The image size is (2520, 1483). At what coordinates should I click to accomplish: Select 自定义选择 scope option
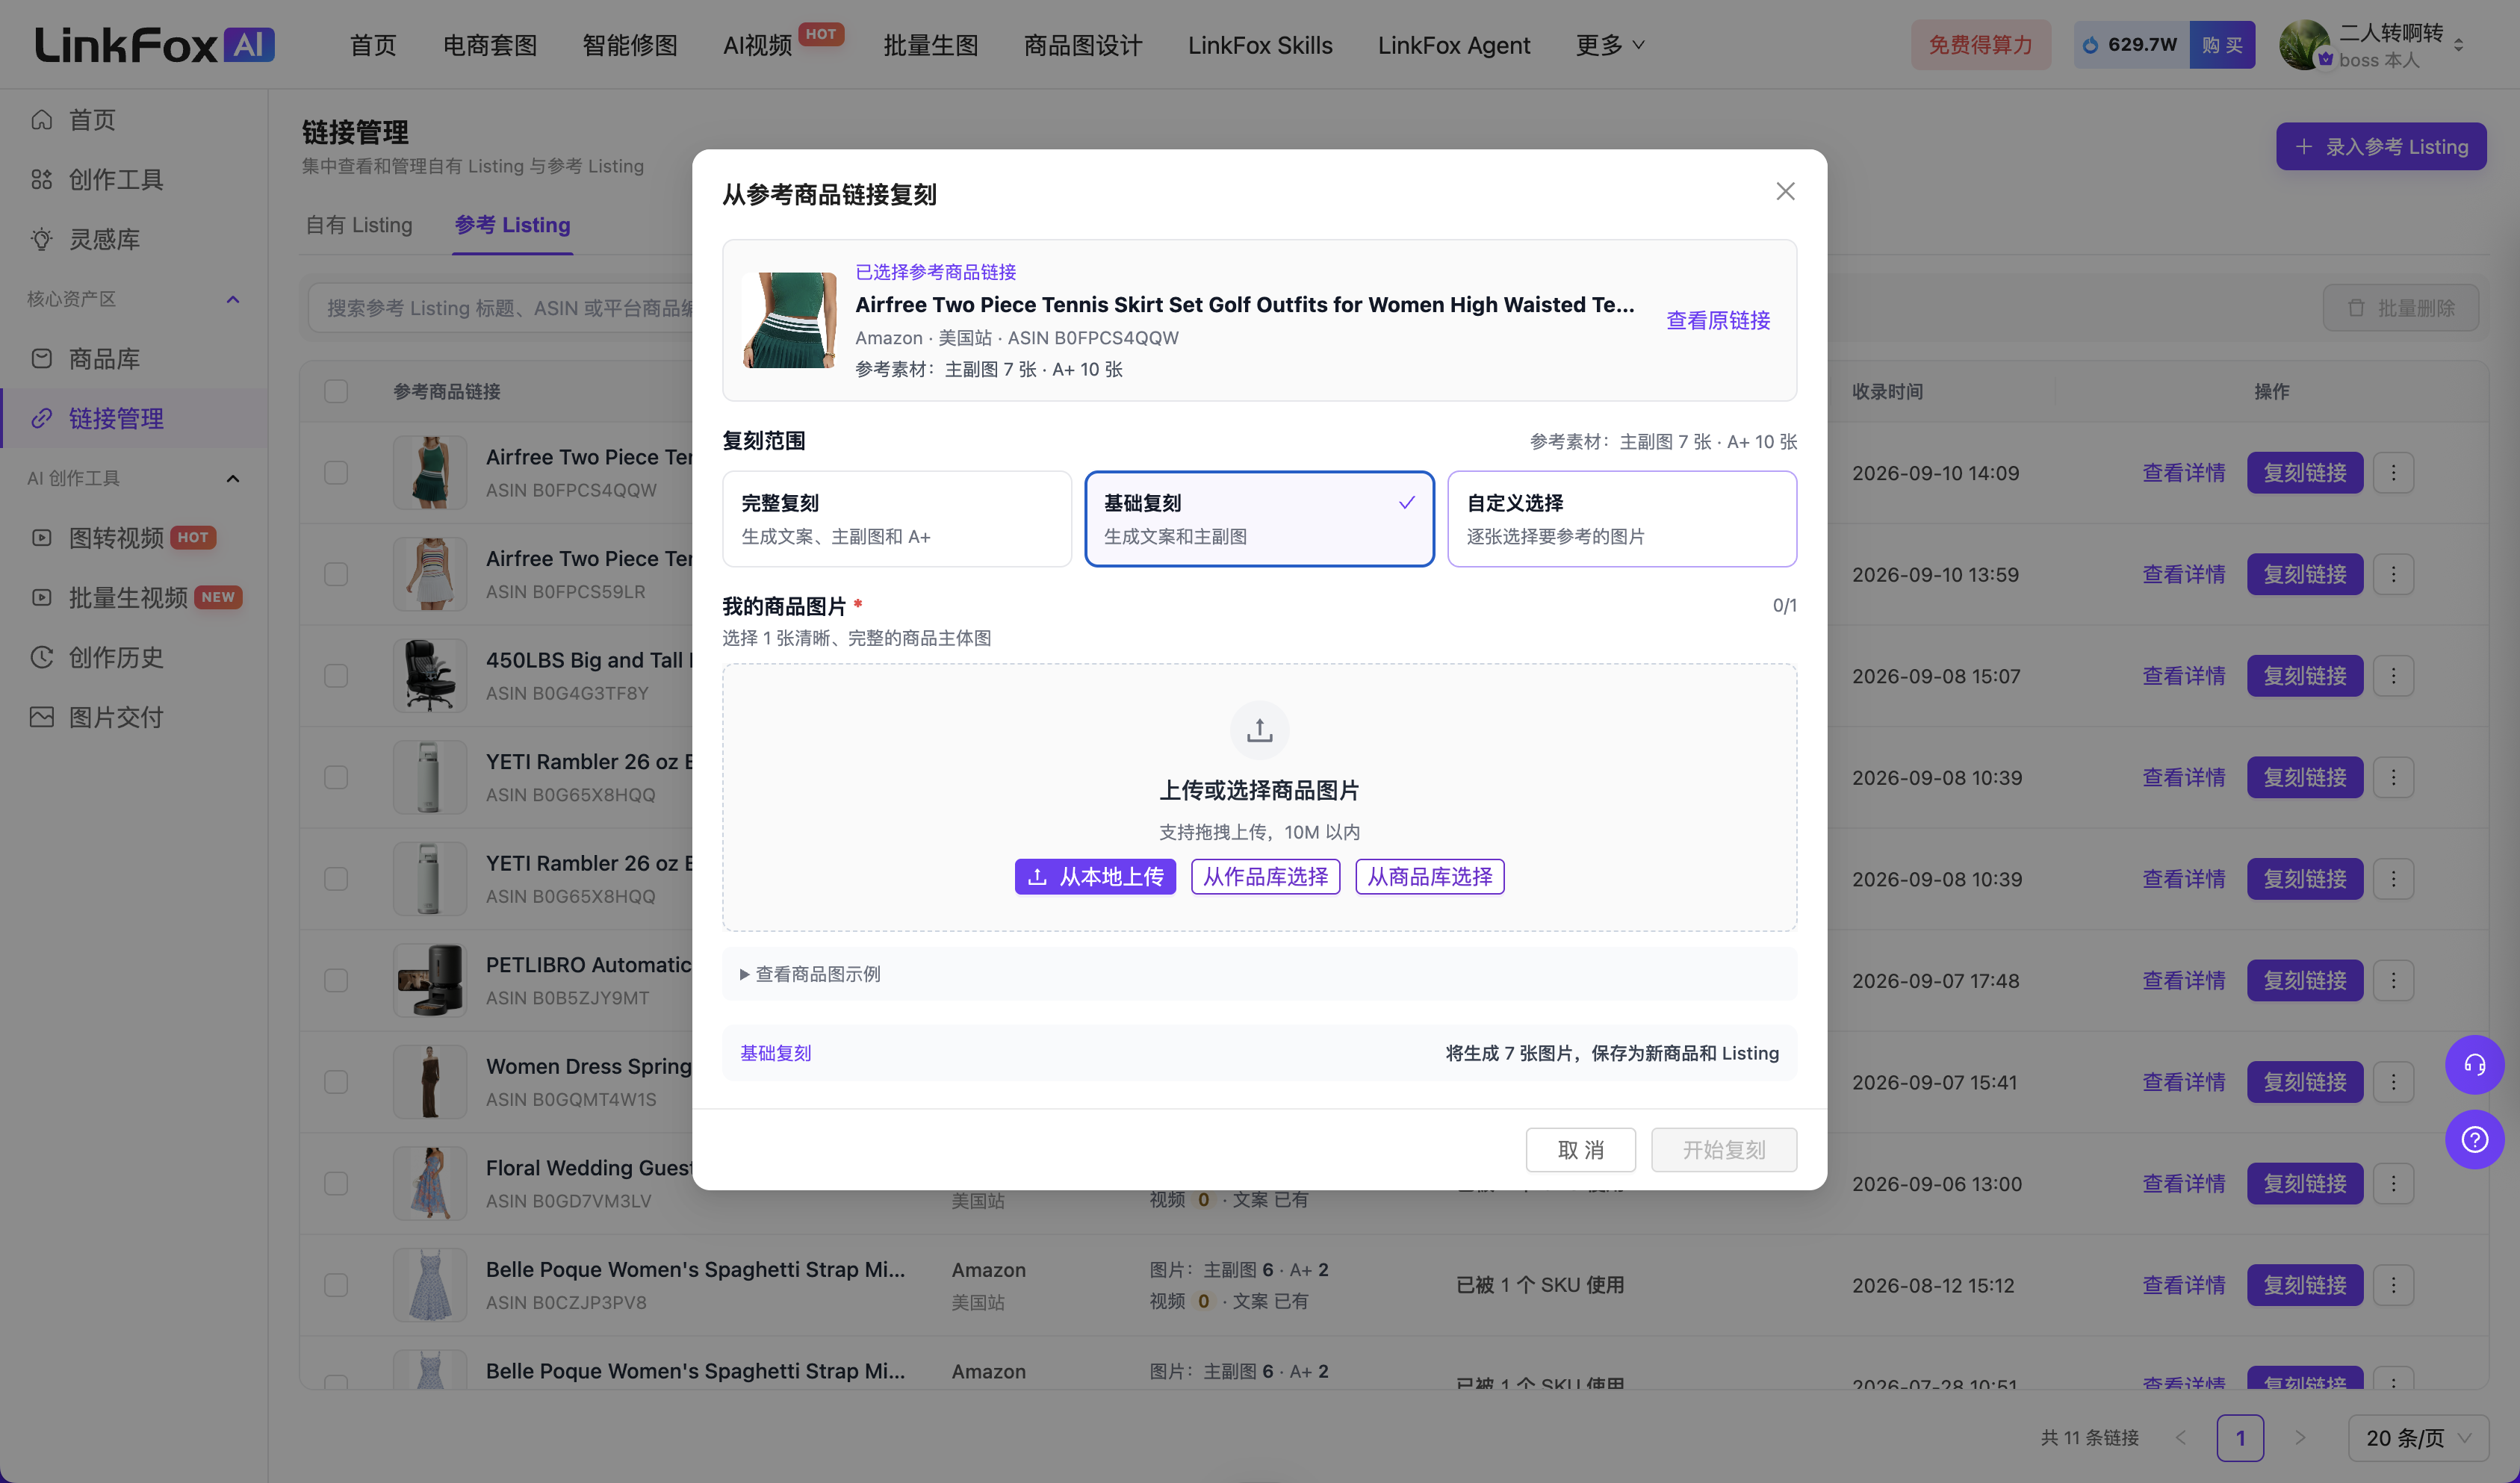click(1621, 519)
